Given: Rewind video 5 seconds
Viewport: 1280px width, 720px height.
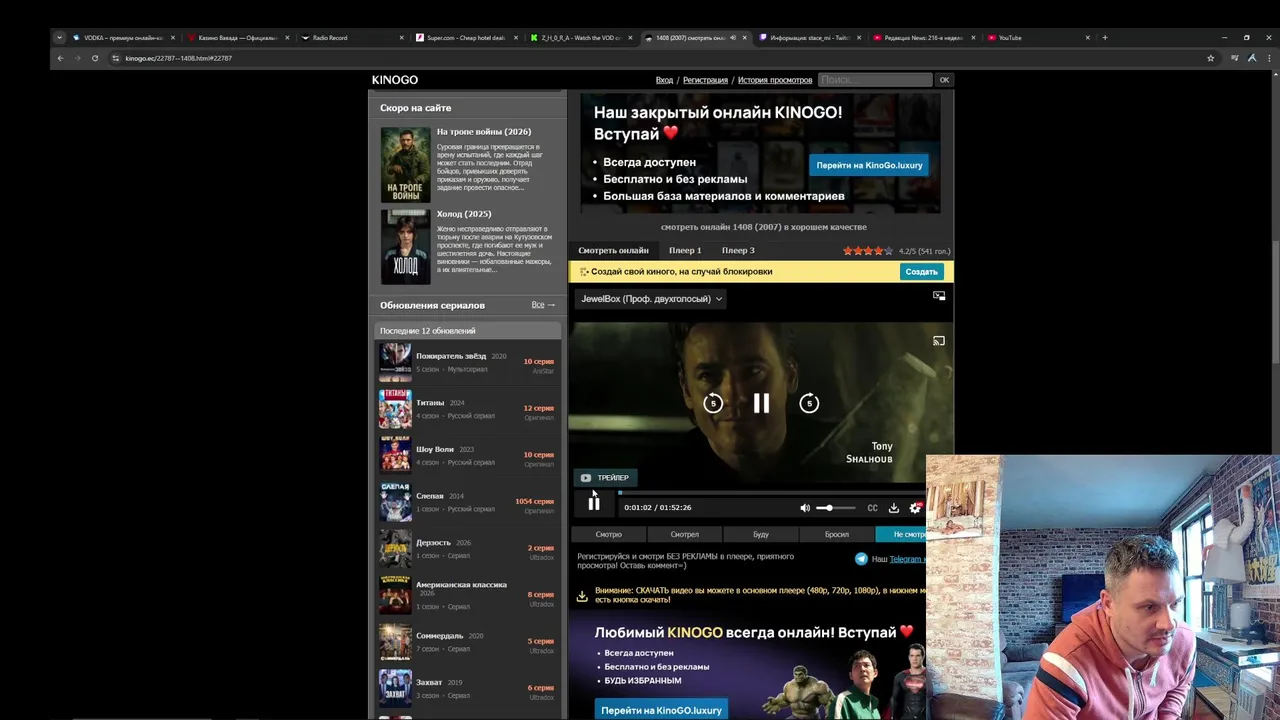Looking at the screenshot, I should [713, 403].
